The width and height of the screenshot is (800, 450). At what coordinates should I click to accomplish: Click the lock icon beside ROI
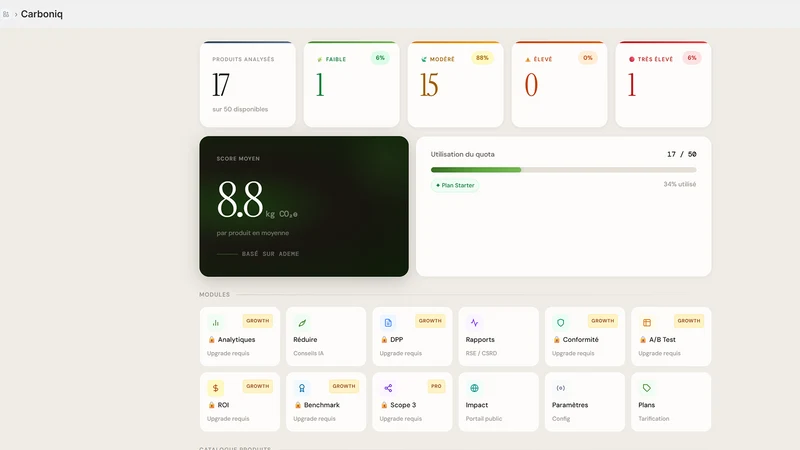click(x=211, y=405)
